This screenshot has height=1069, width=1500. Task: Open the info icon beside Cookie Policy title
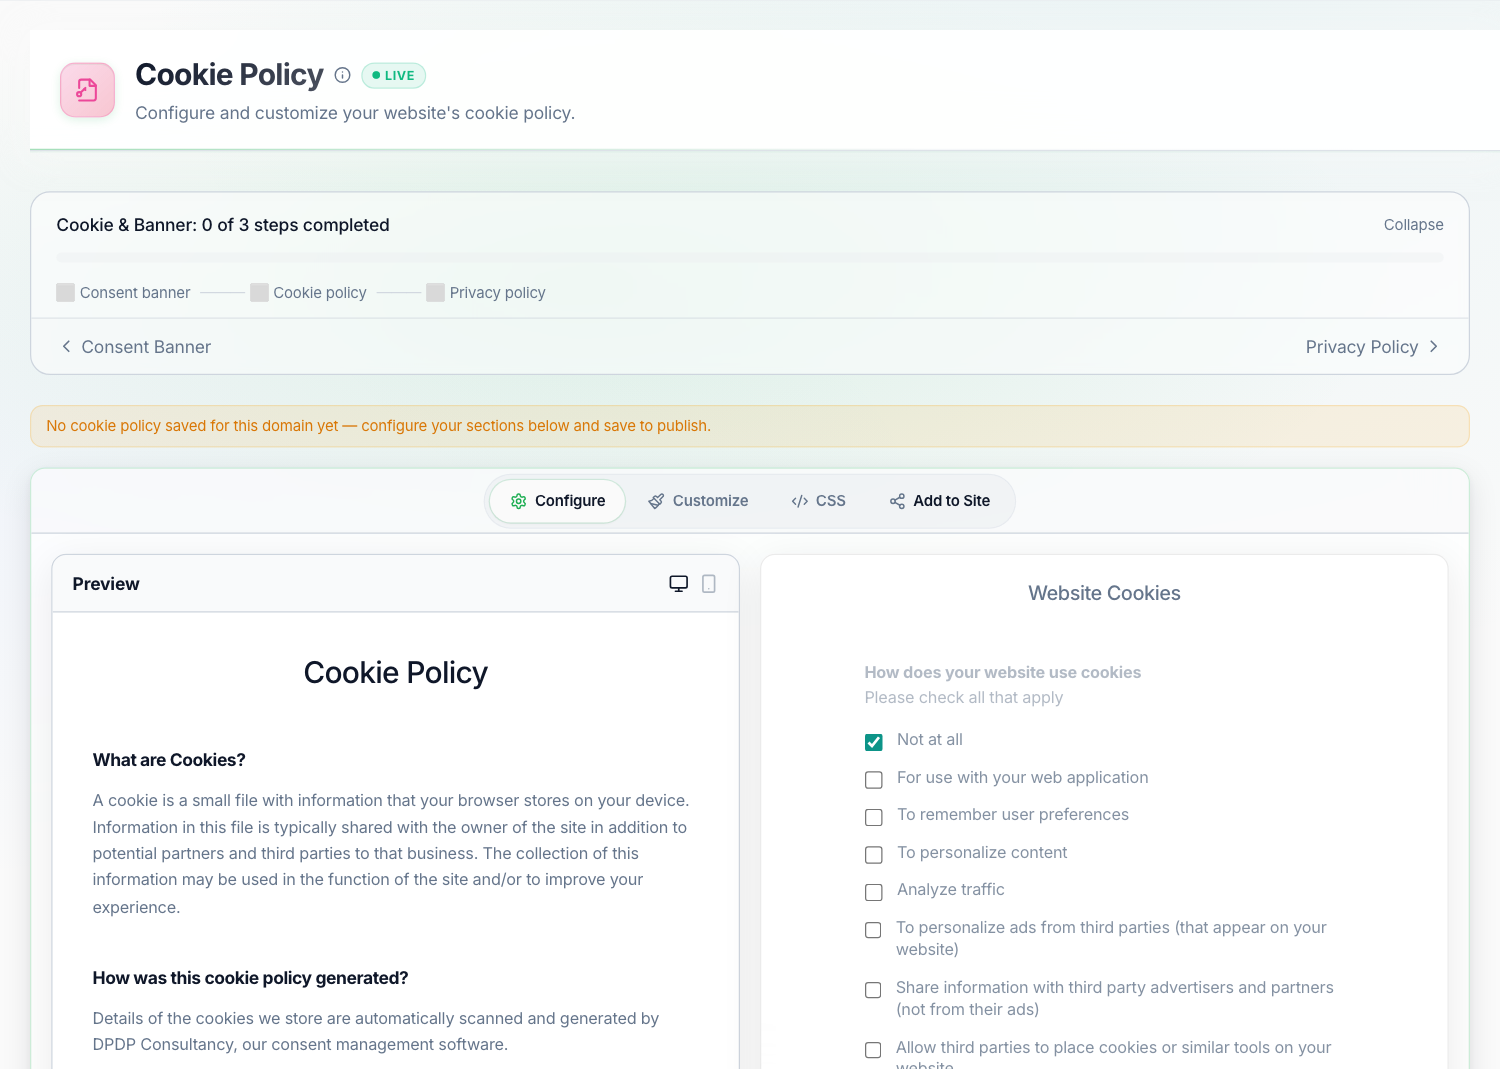(x=342, y=75)
